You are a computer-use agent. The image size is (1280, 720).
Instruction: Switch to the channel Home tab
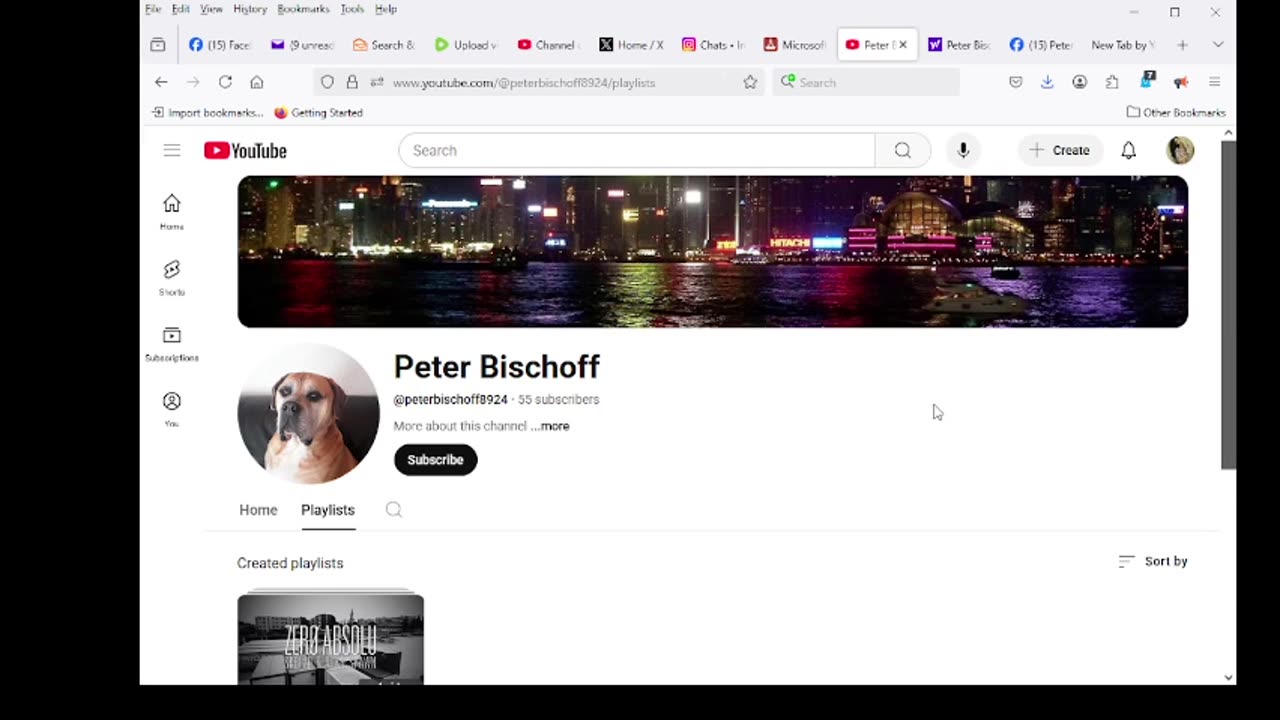pos(258,510)
